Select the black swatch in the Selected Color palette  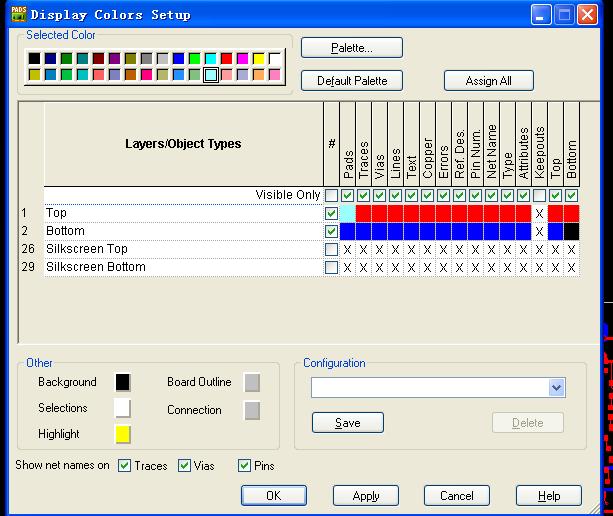click(35, 59)
